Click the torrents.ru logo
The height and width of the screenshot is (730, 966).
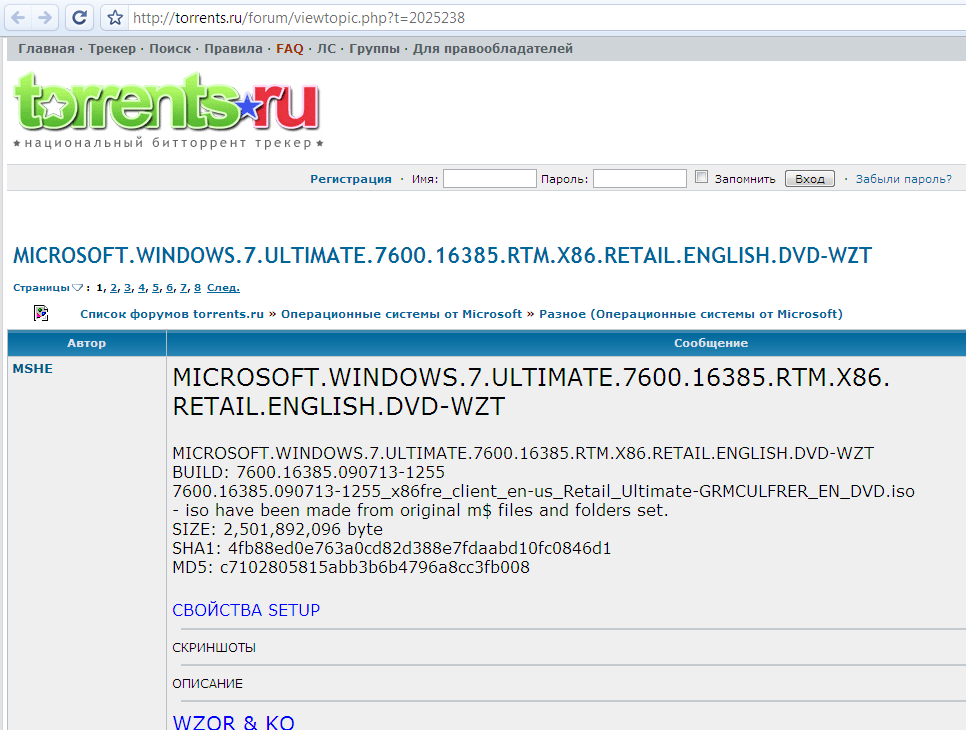pyautogui.click(x=166, y=105)
